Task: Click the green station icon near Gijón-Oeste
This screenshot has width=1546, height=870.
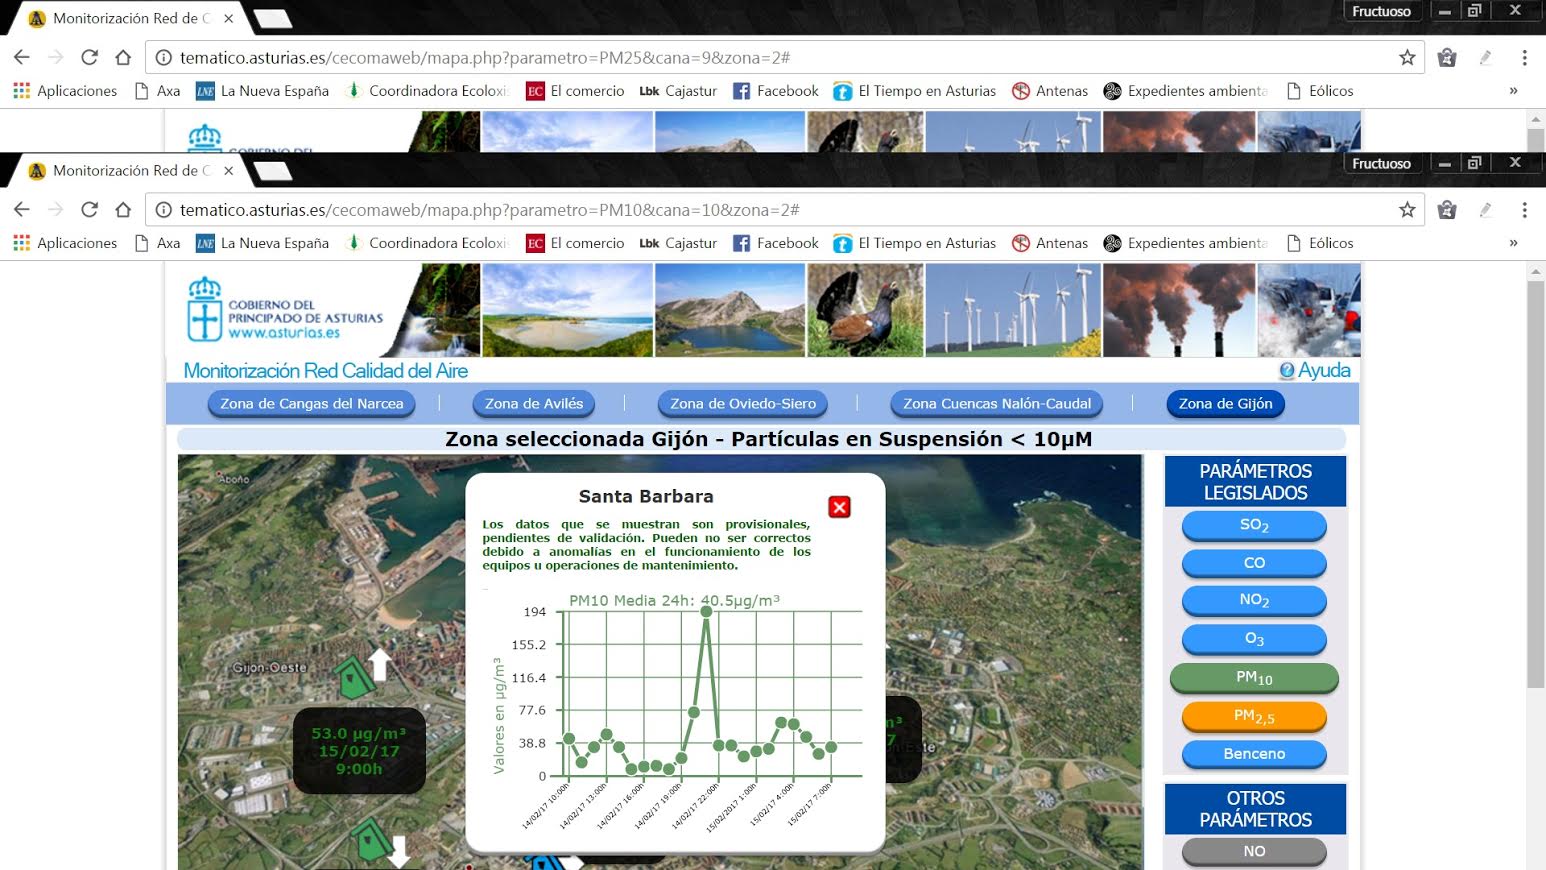Action: pos(353,677)
